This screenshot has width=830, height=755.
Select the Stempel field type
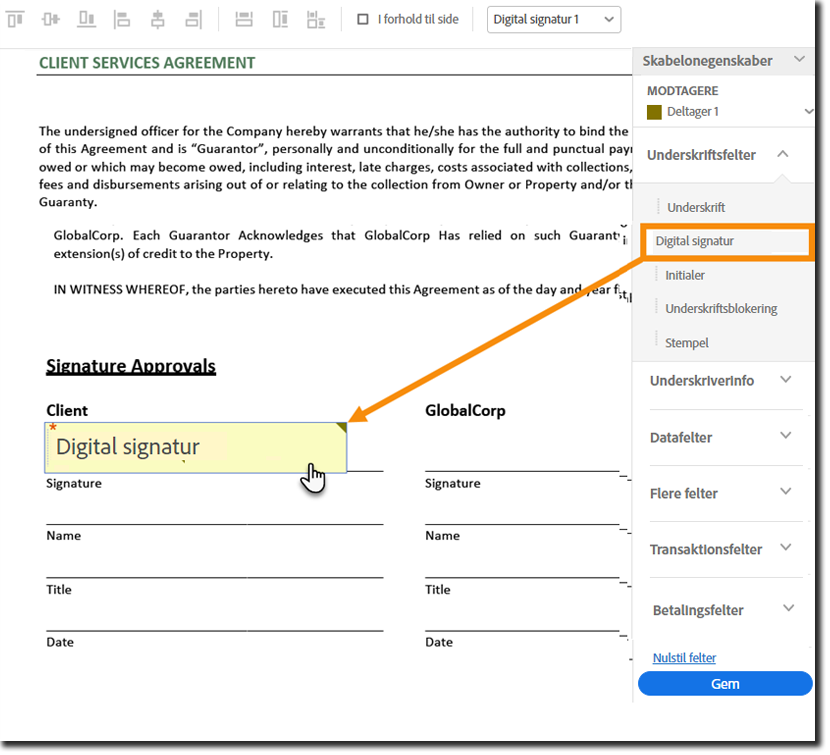pos(687,342)
